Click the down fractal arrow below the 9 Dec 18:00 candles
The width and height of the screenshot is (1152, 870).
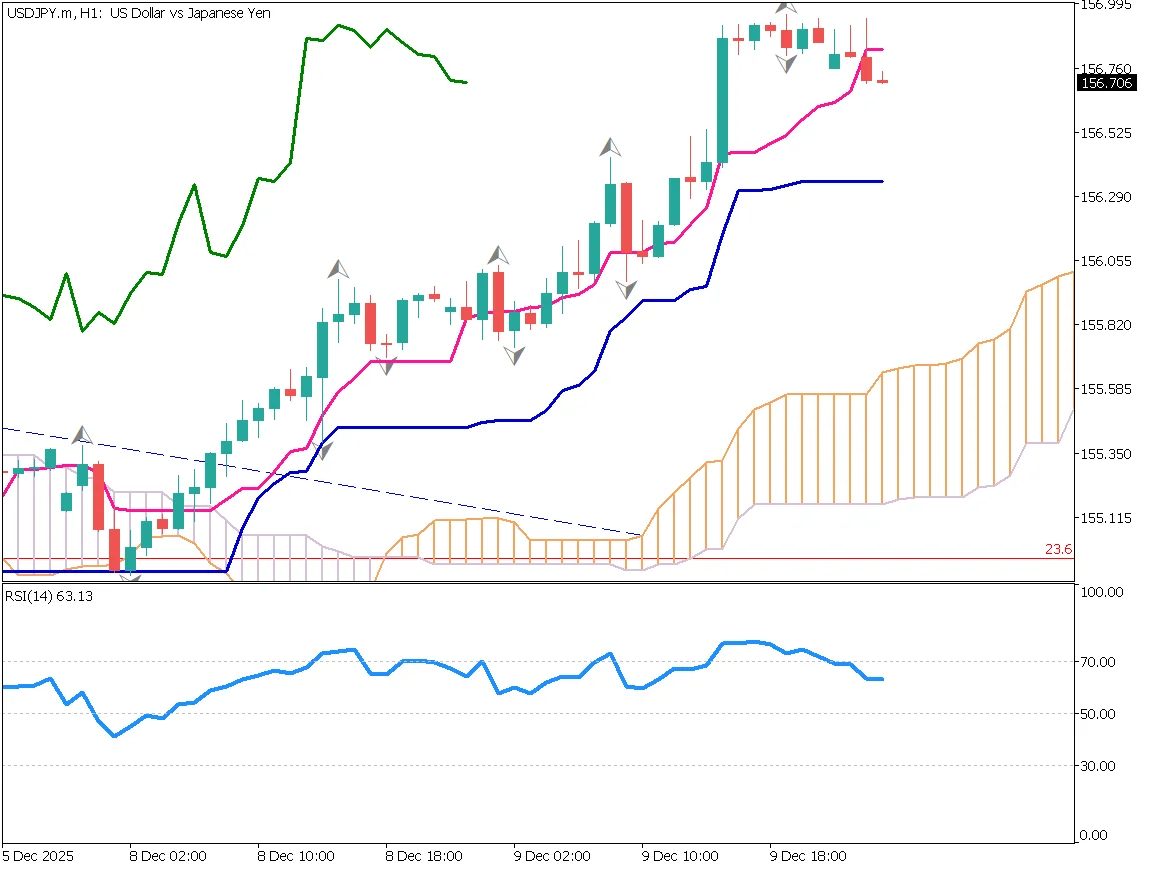click(788, 63)
